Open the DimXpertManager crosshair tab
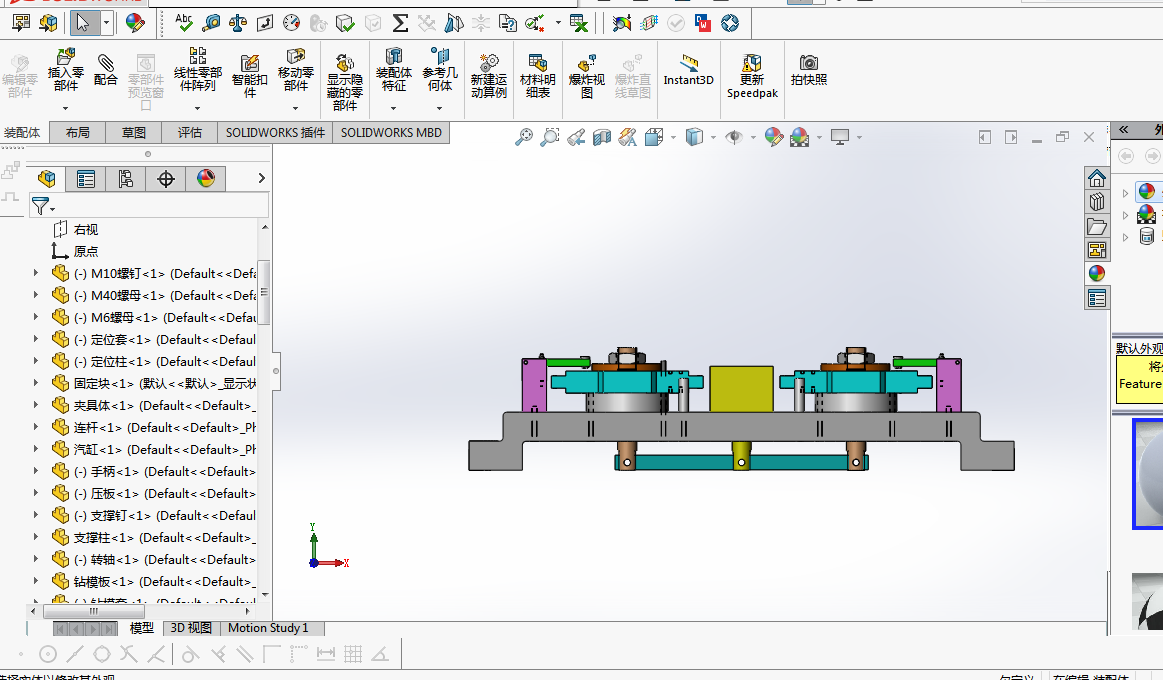 click(x=165, y=179)
